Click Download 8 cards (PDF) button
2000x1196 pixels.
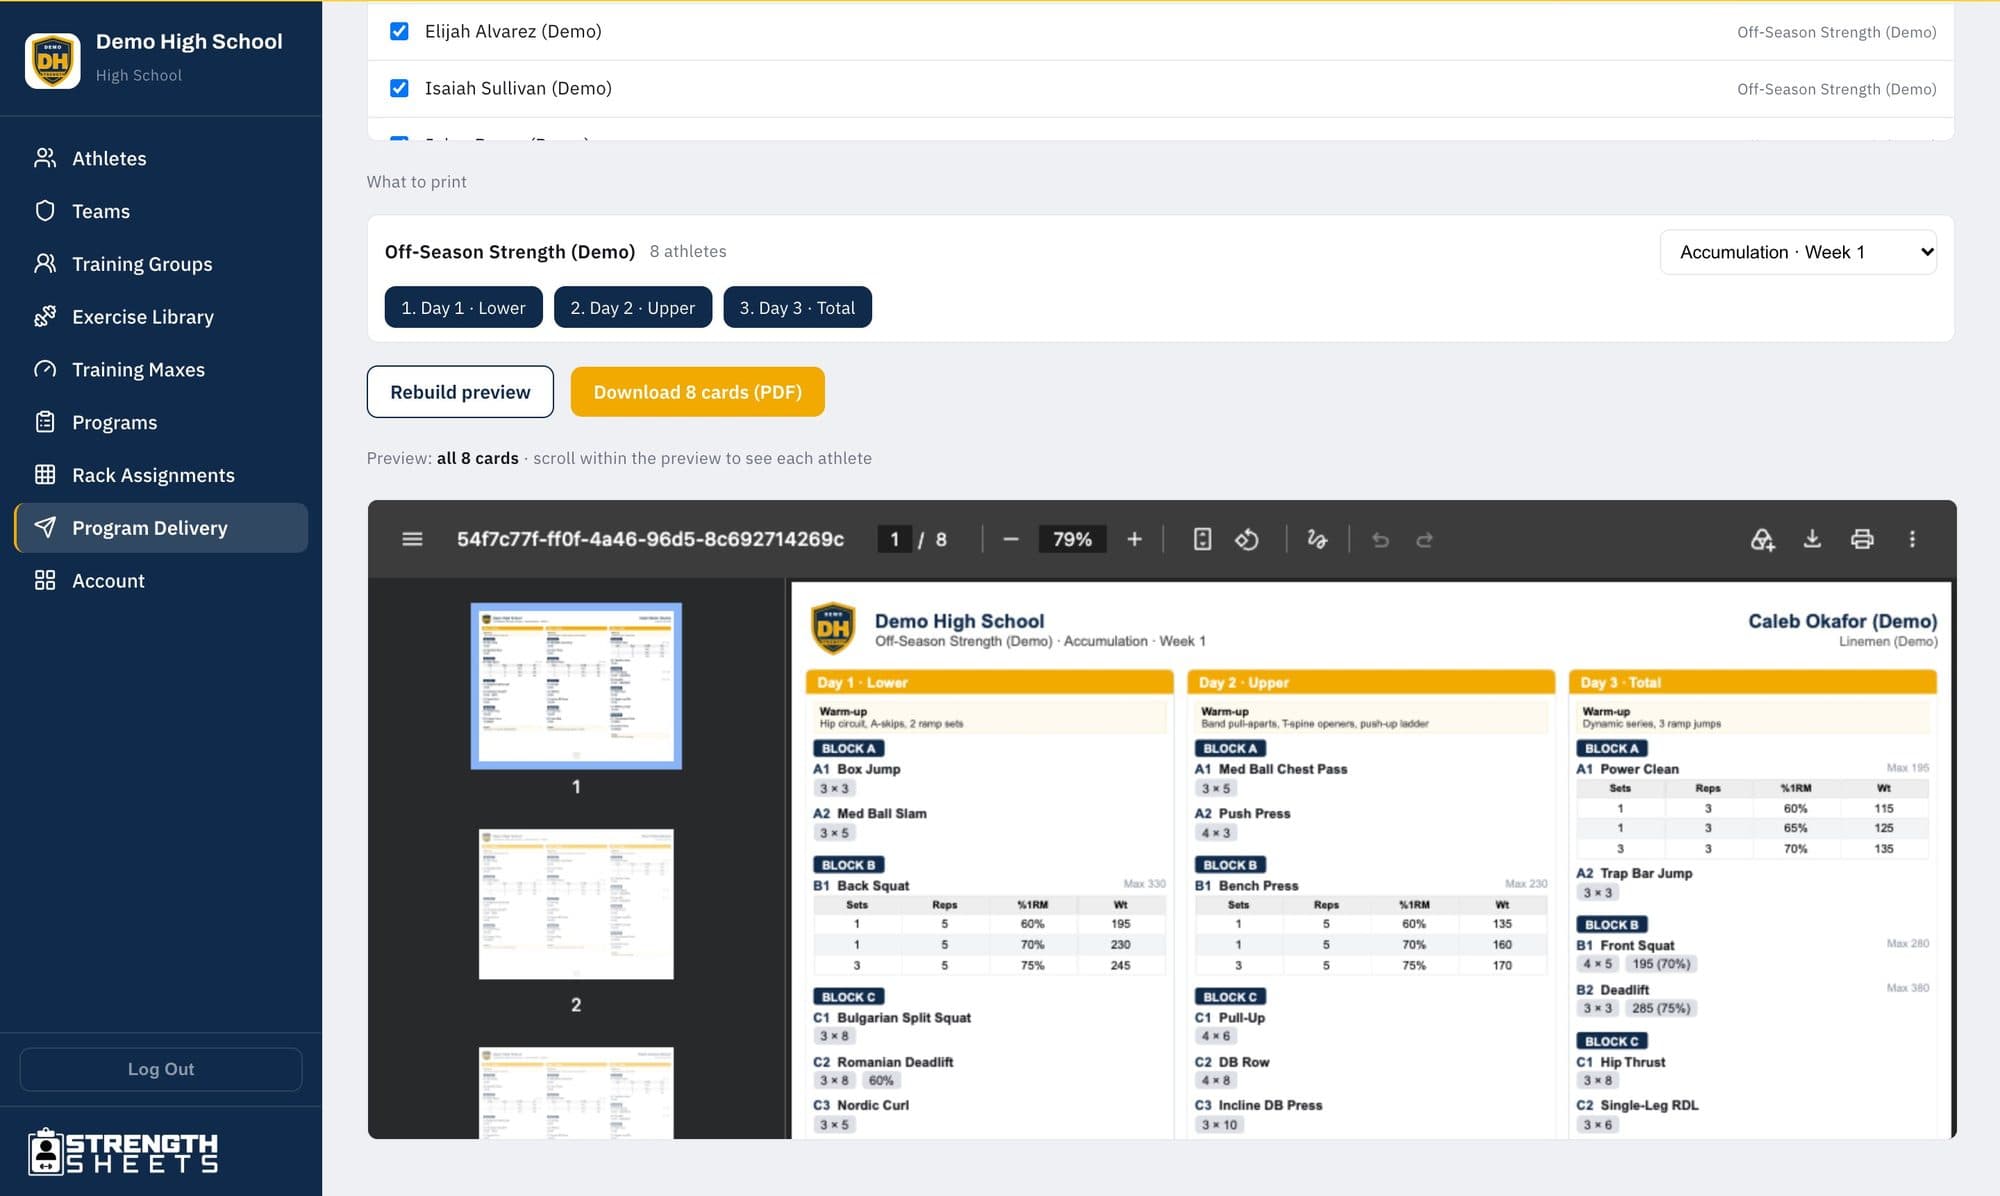click(x=697, y=391)
